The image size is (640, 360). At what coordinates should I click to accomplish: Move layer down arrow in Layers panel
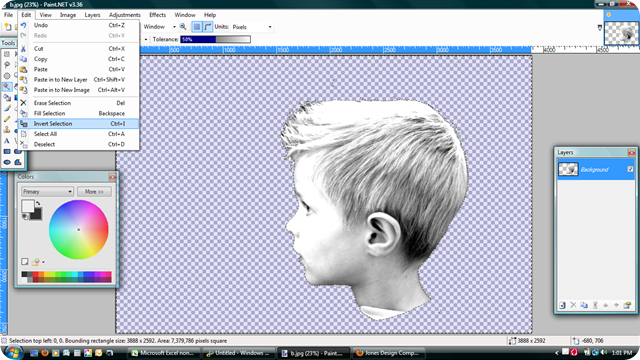[616, 305]
